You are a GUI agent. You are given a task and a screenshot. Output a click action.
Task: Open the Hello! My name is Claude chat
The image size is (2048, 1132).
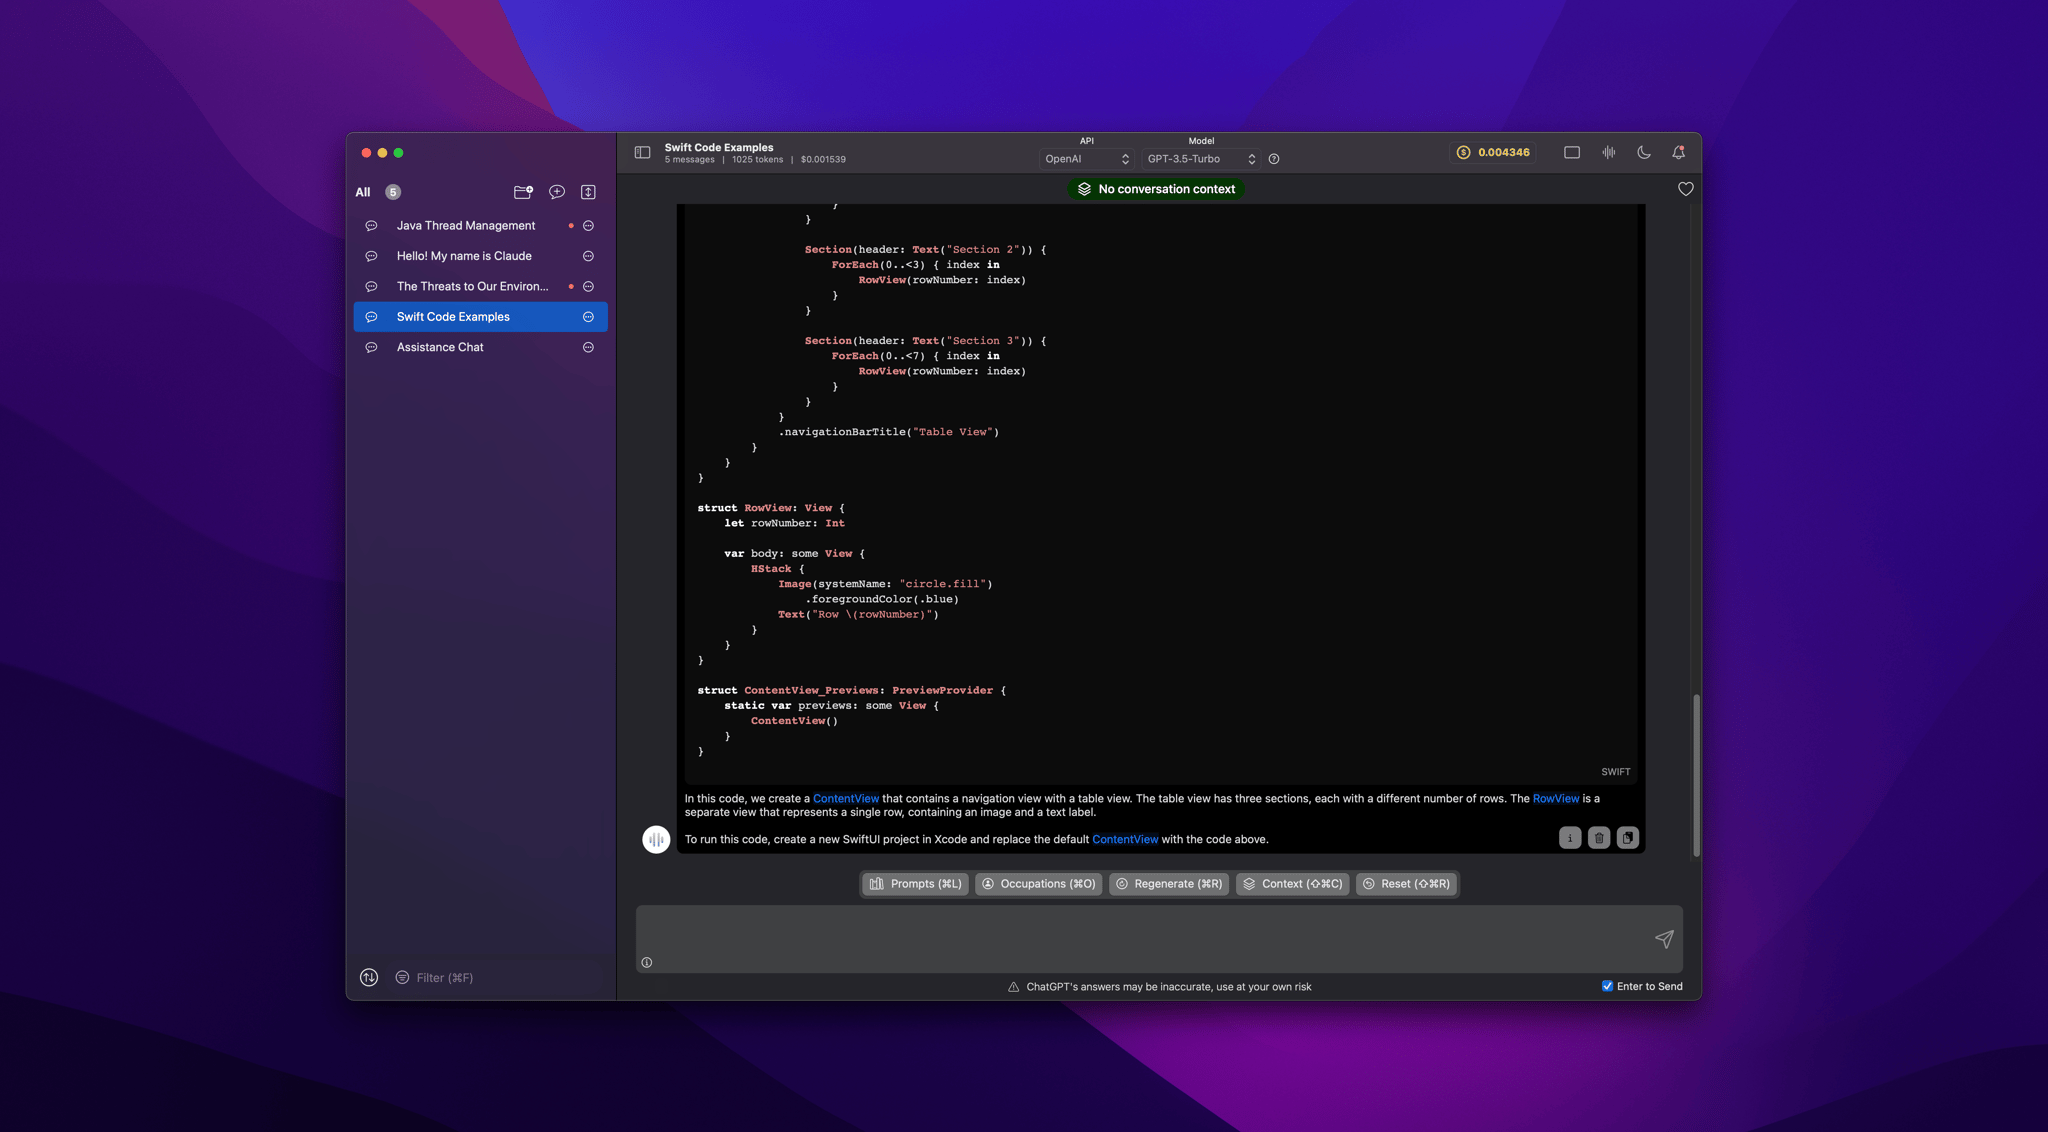[464, 256]
